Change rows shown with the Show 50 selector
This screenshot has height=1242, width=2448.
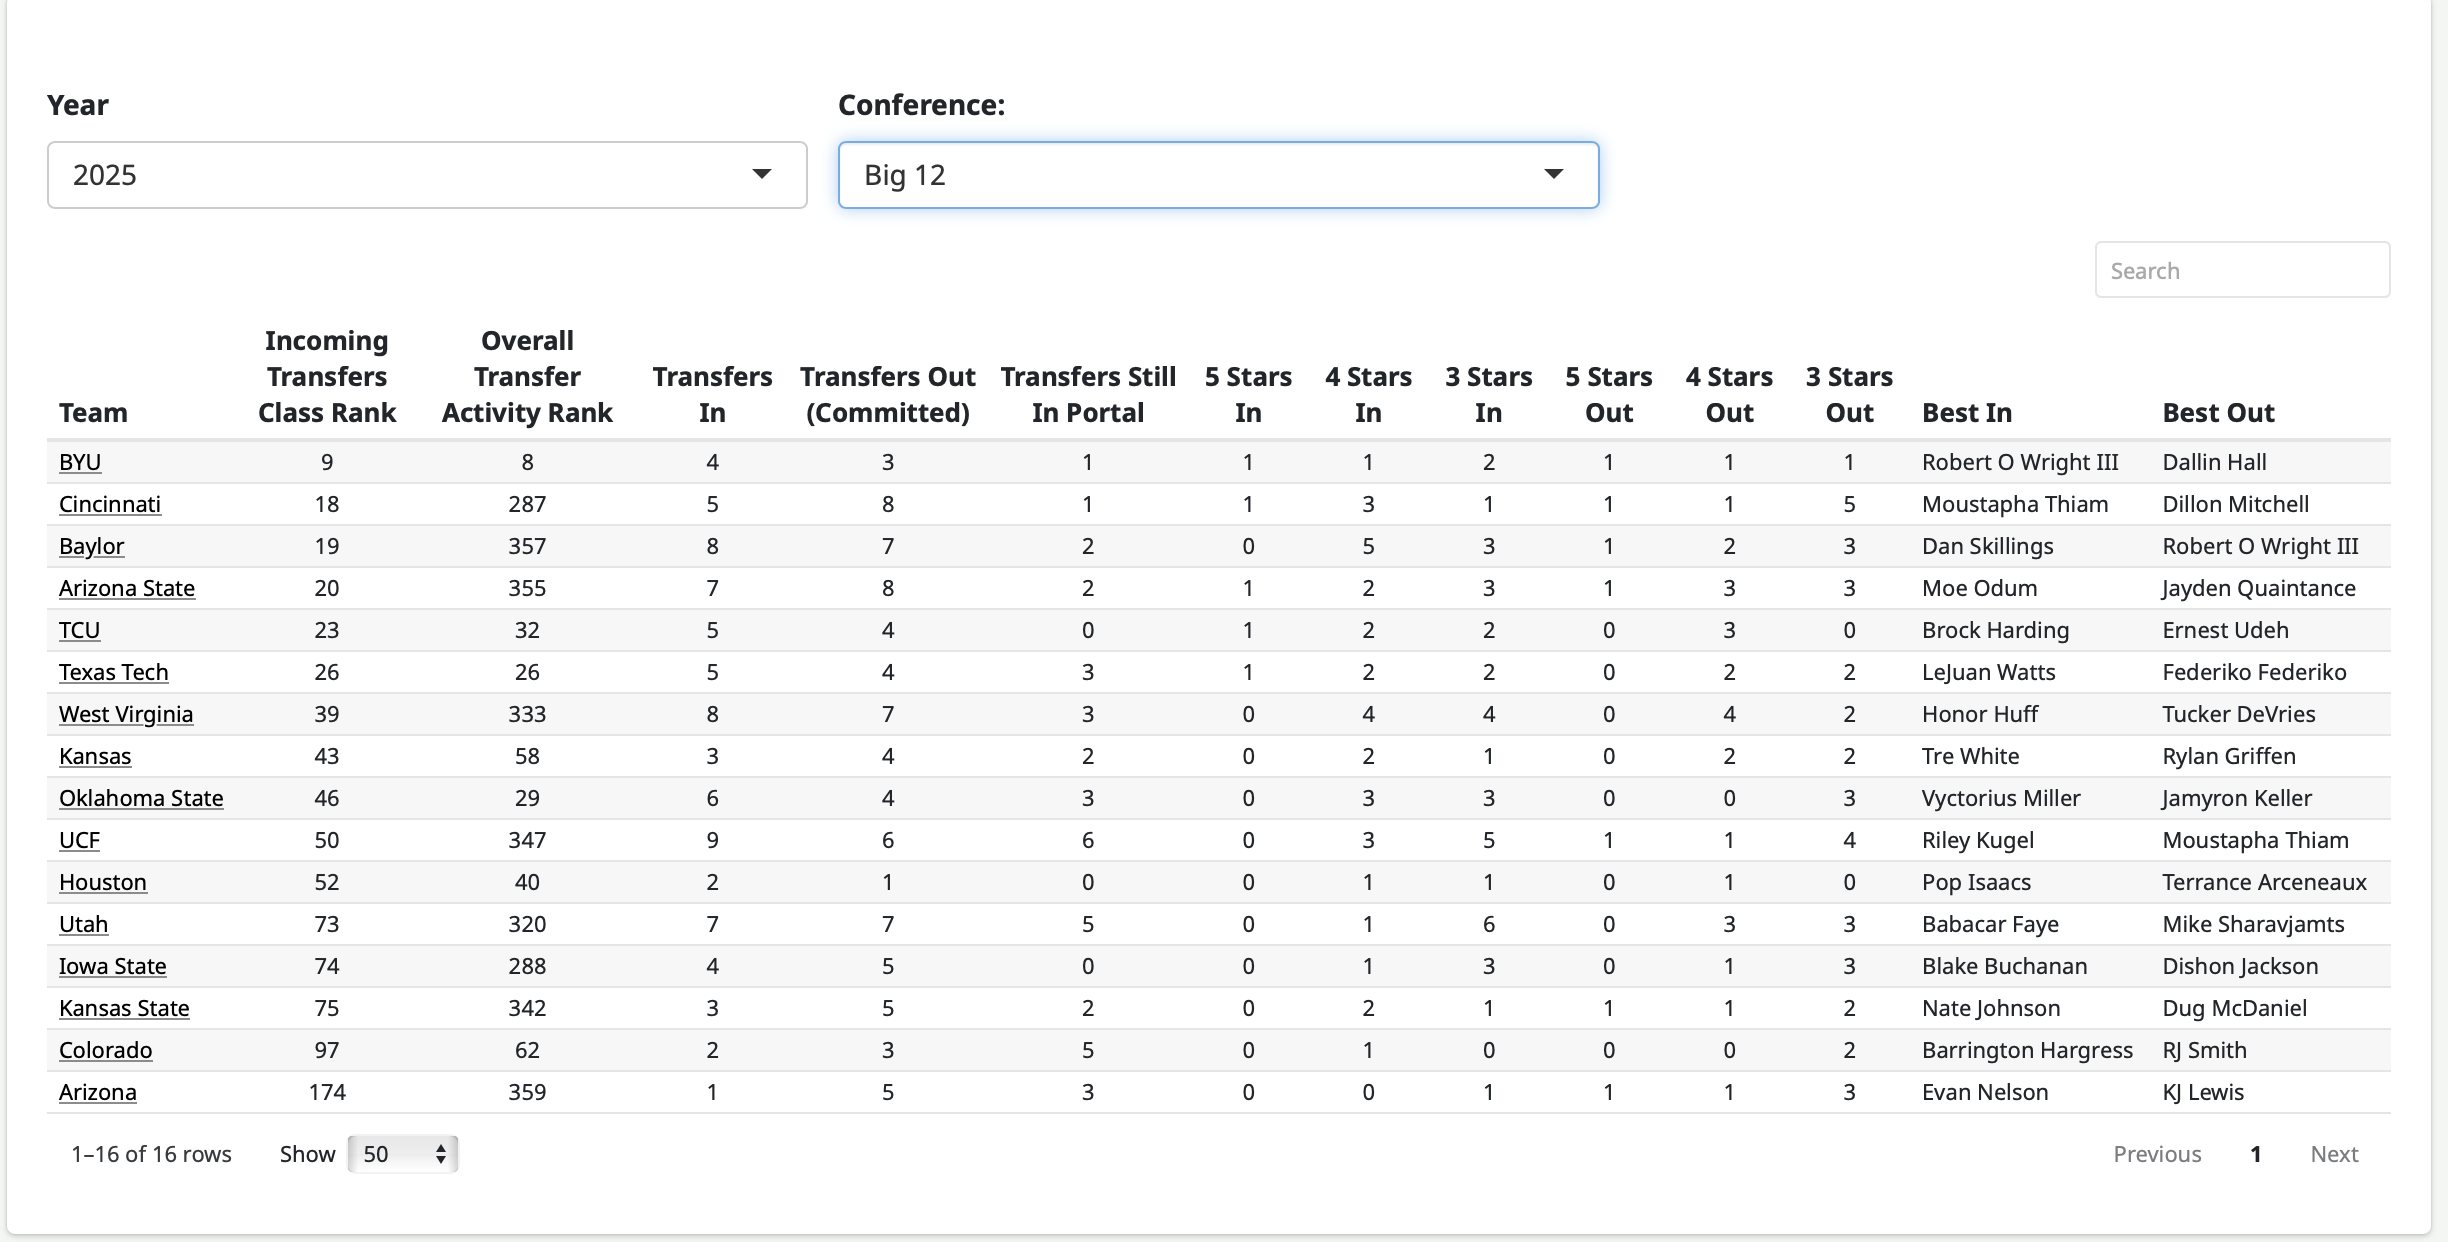[402, 1154]
